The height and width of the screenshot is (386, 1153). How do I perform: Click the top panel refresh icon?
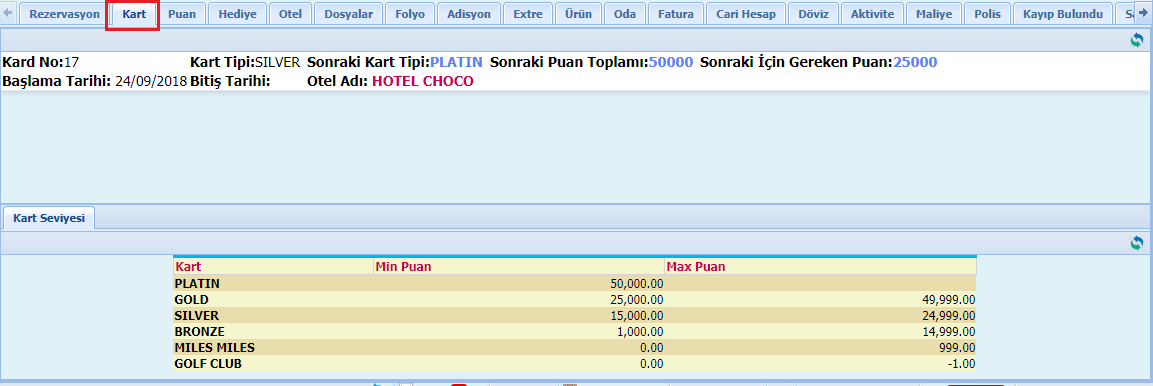pyautogui.click(x=1137, y=40)
